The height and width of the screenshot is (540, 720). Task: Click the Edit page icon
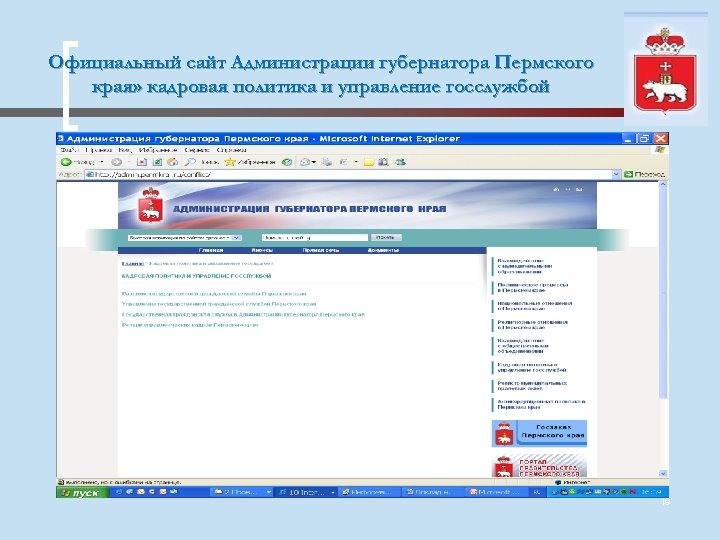click(343, 162)
